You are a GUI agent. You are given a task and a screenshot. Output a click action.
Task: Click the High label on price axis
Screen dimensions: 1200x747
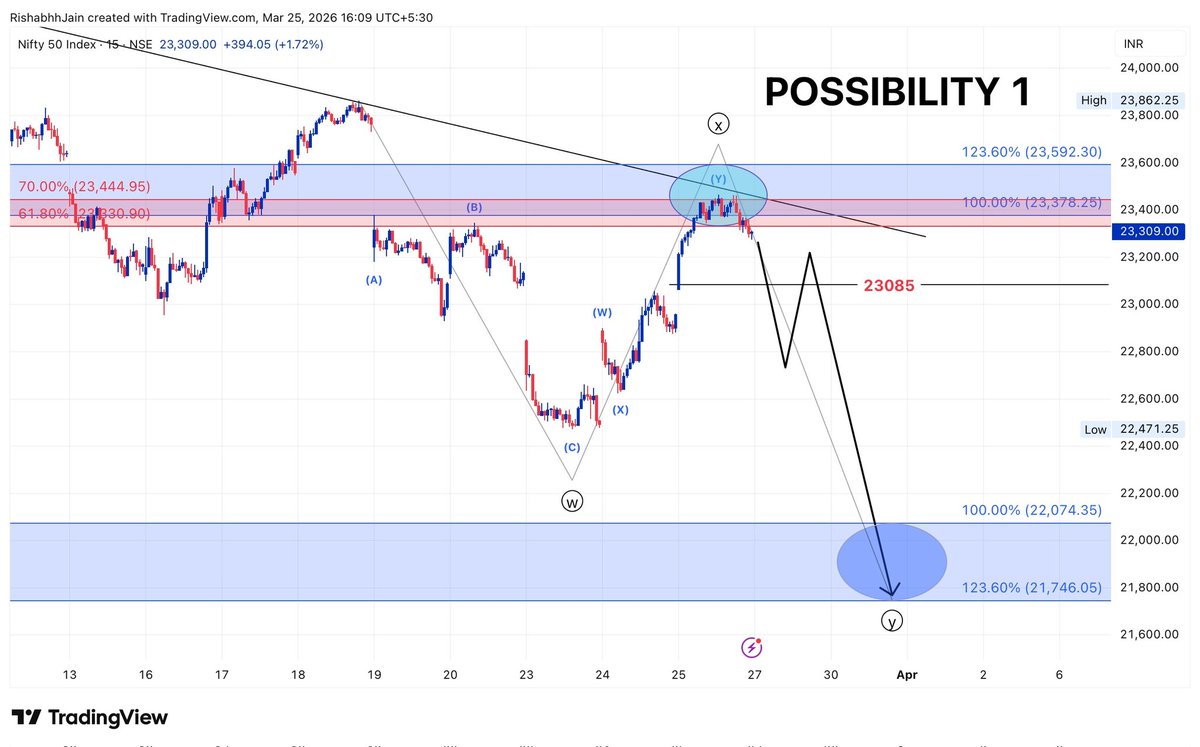[1093, 100]
